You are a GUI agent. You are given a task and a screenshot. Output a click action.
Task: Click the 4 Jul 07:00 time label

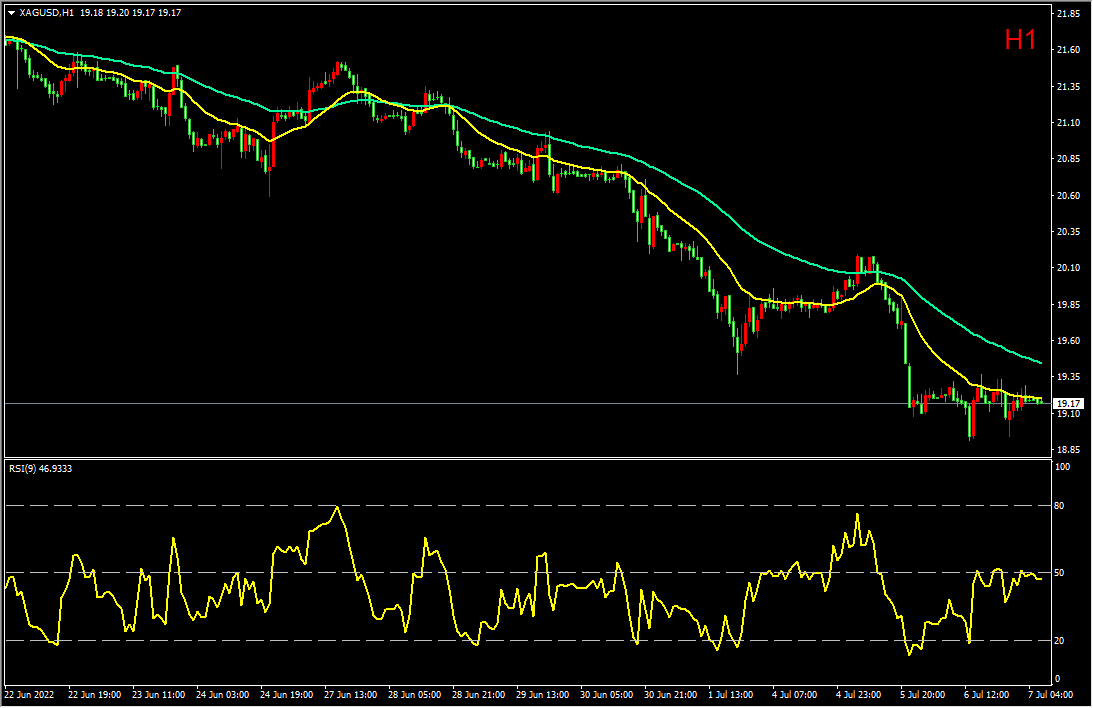[x=795, y=695]
